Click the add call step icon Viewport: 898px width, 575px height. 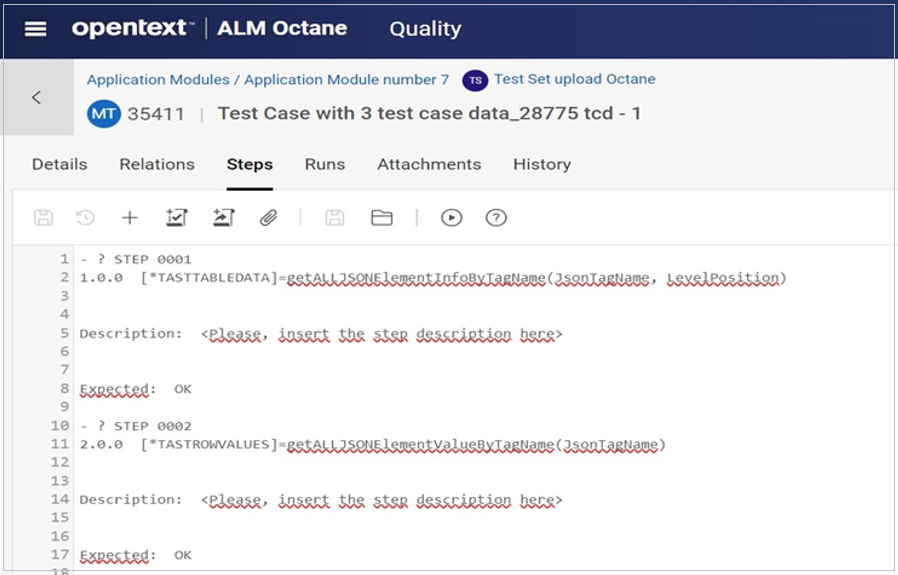pos(222,217)
